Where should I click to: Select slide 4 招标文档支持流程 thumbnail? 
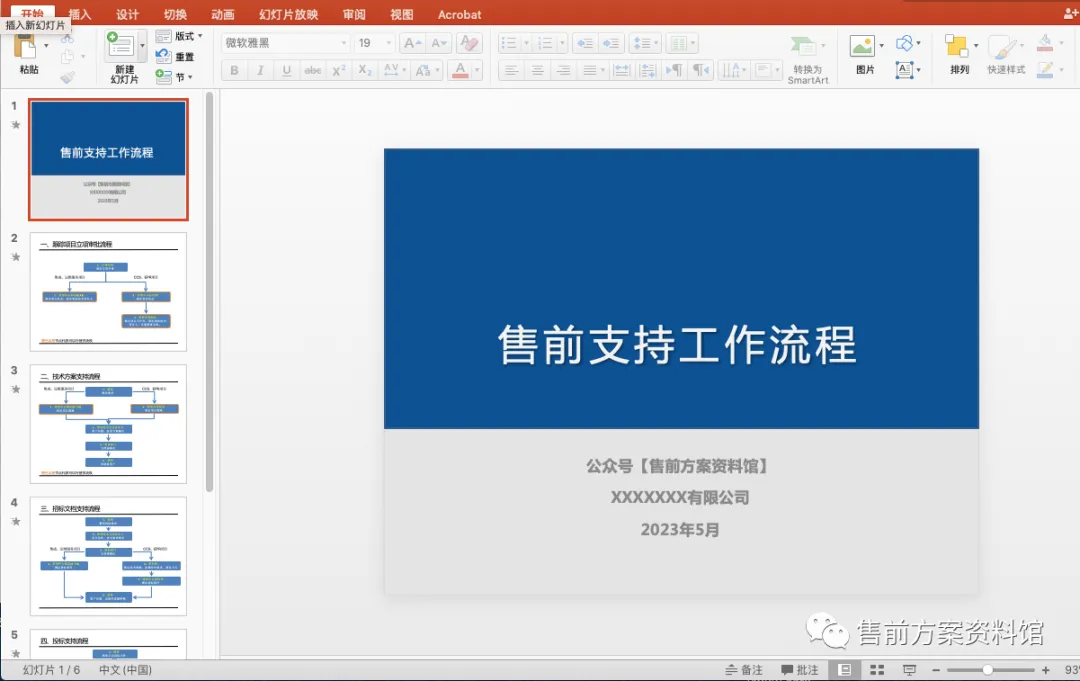[108, 556]
